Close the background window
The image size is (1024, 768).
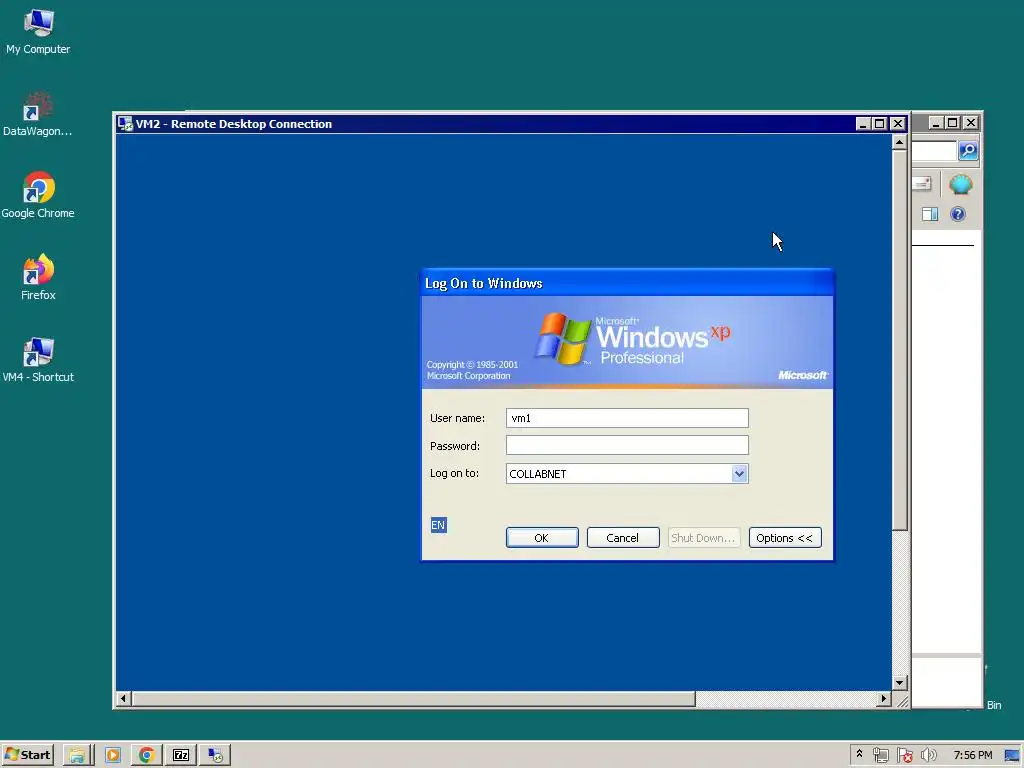click(971, 123)
